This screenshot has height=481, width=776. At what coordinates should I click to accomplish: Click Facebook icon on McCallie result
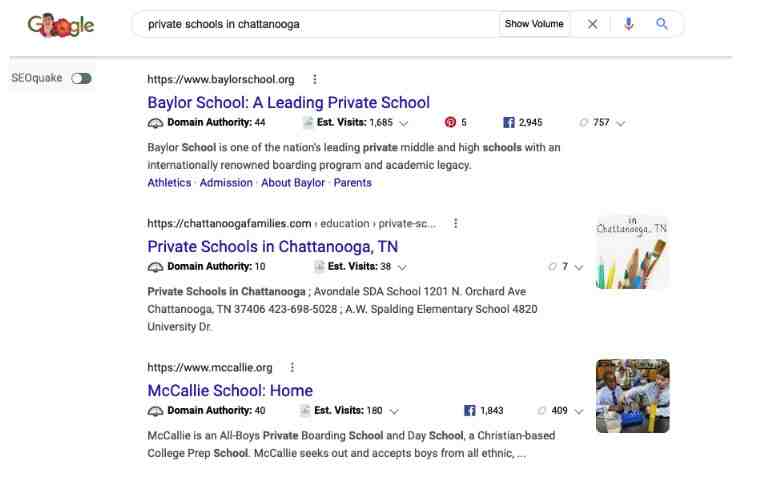click(x=471, y=410)
